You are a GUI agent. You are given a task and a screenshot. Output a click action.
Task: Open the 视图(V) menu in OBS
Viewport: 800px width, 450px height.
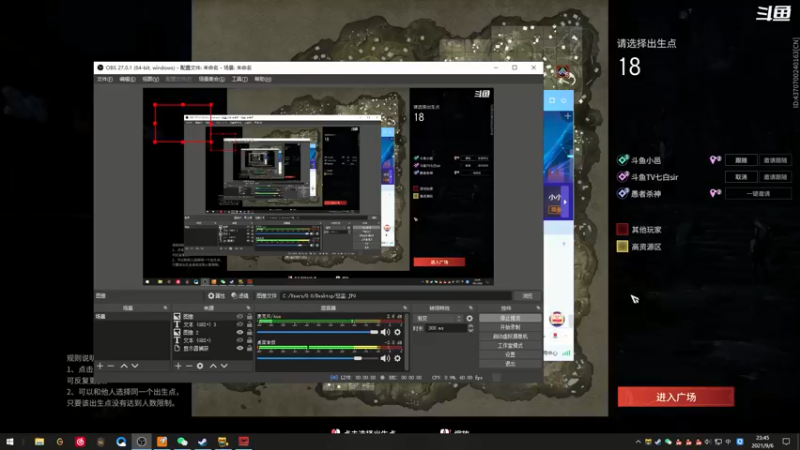[x=151, y=79]
